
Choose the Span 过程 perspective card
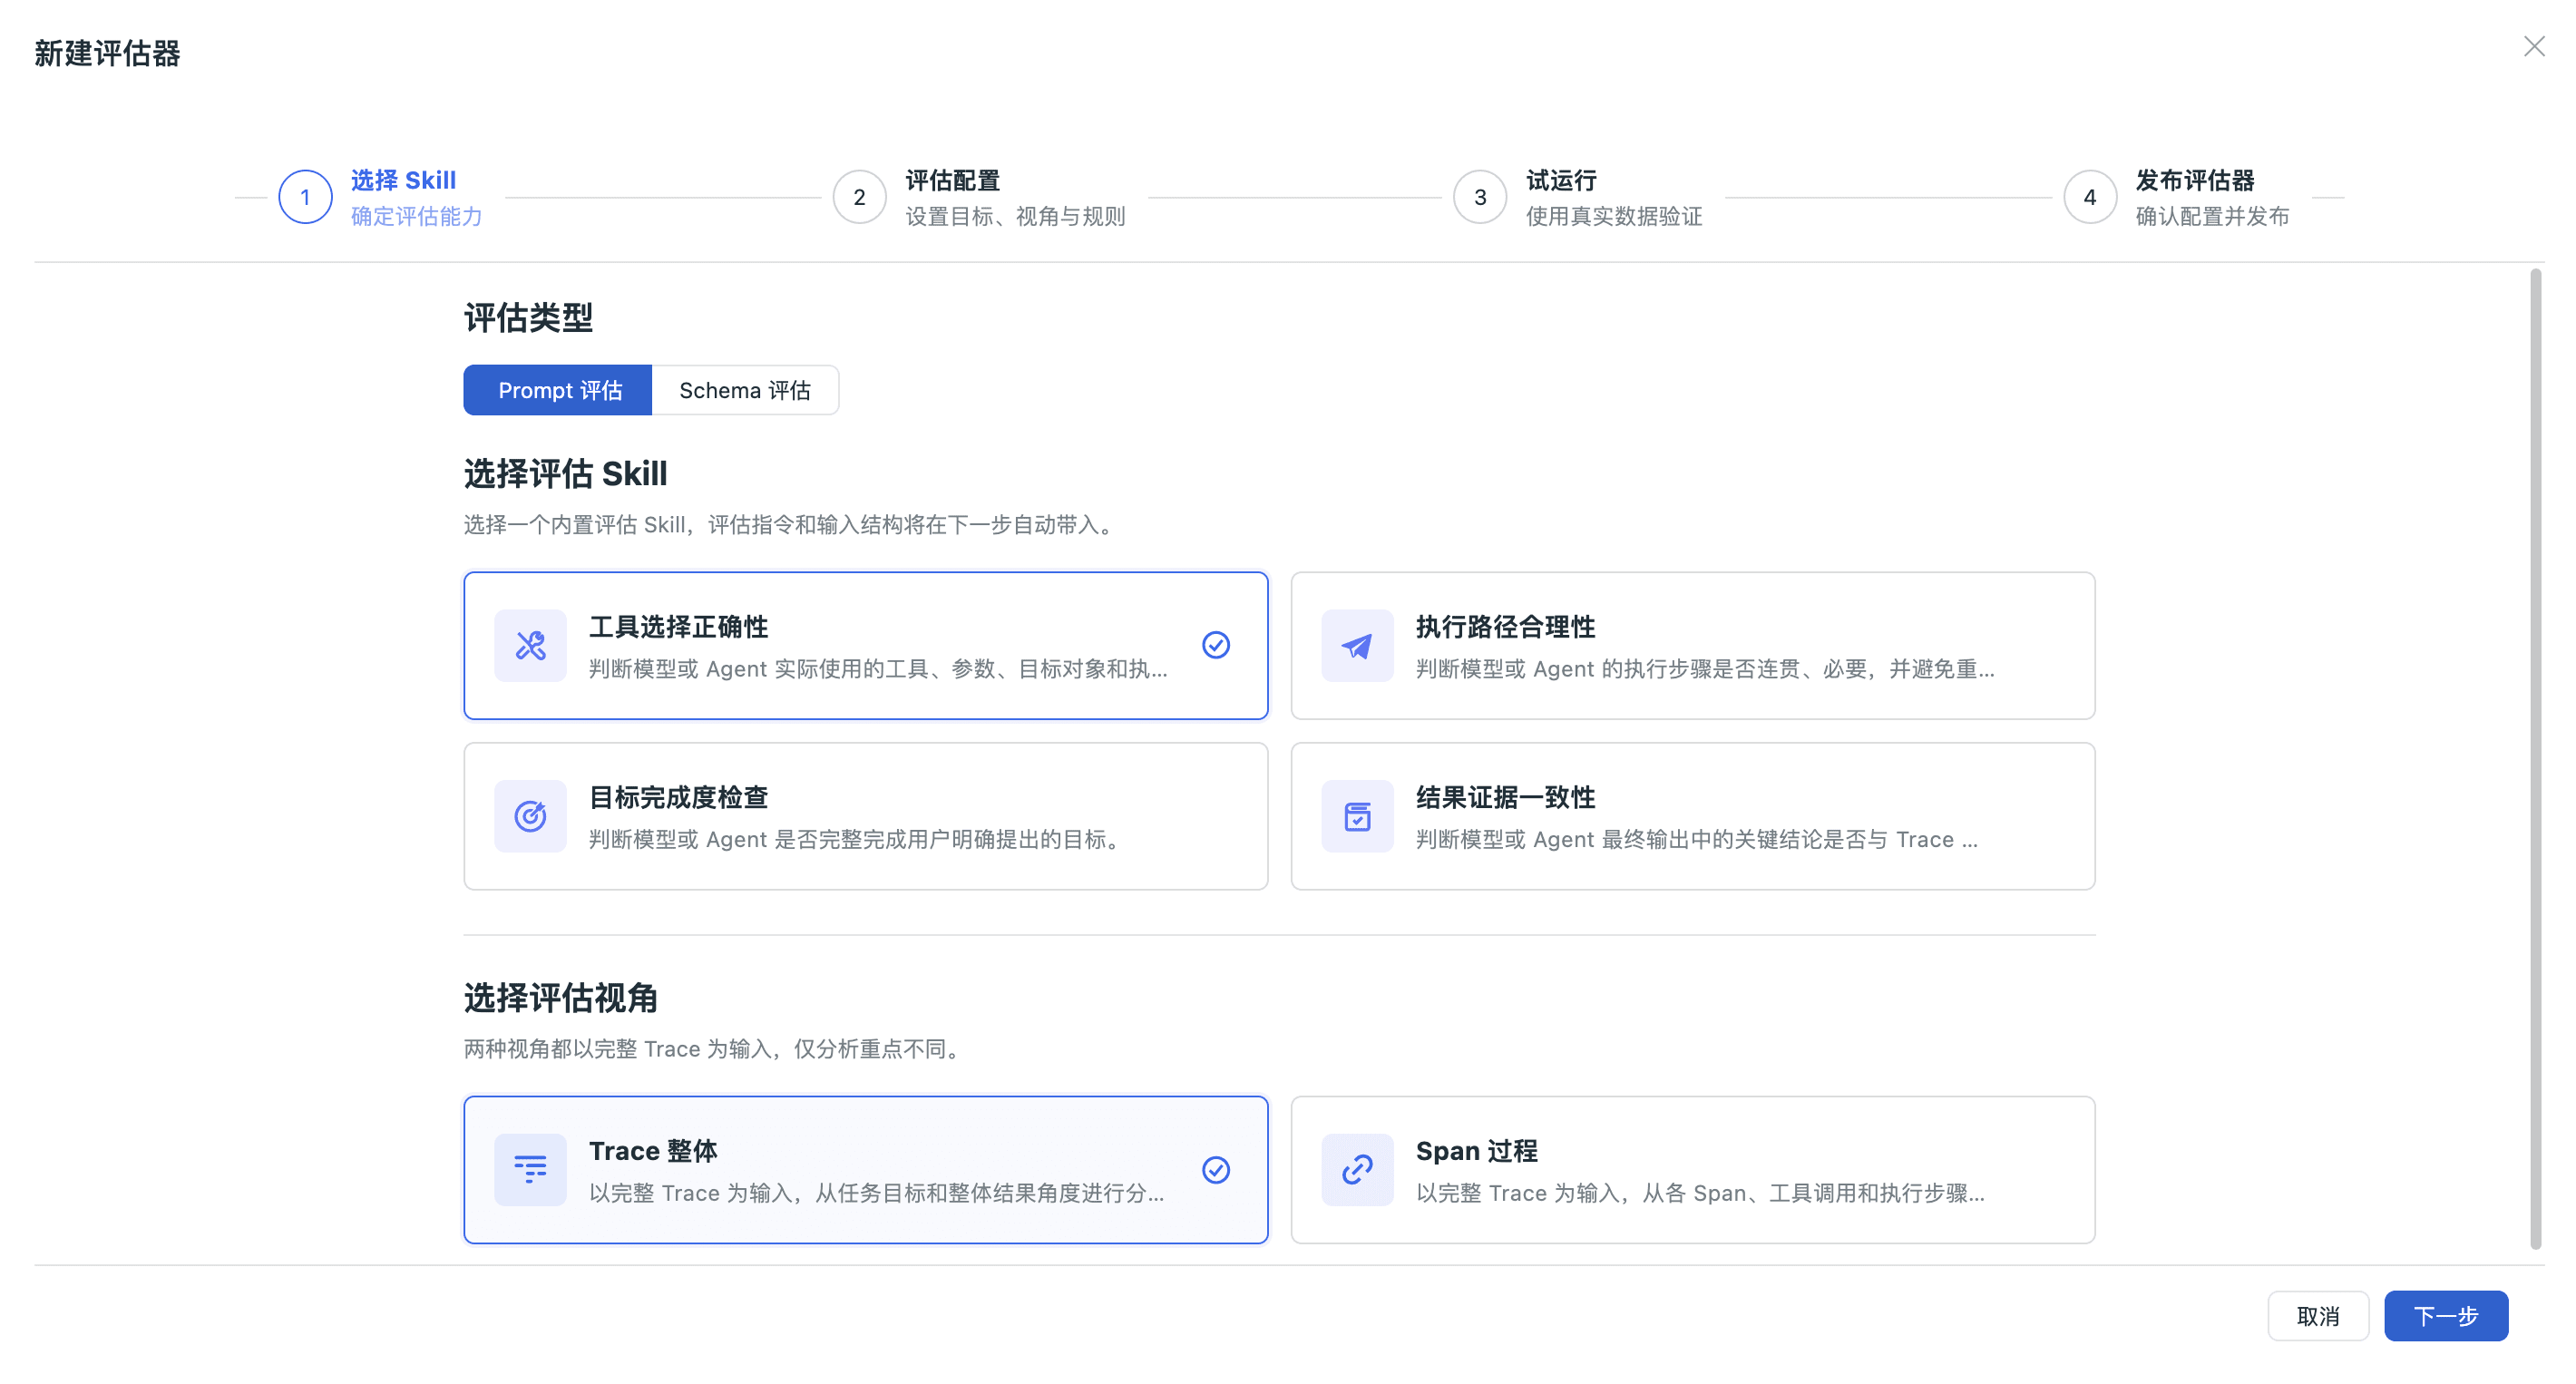[1692, 1170]
